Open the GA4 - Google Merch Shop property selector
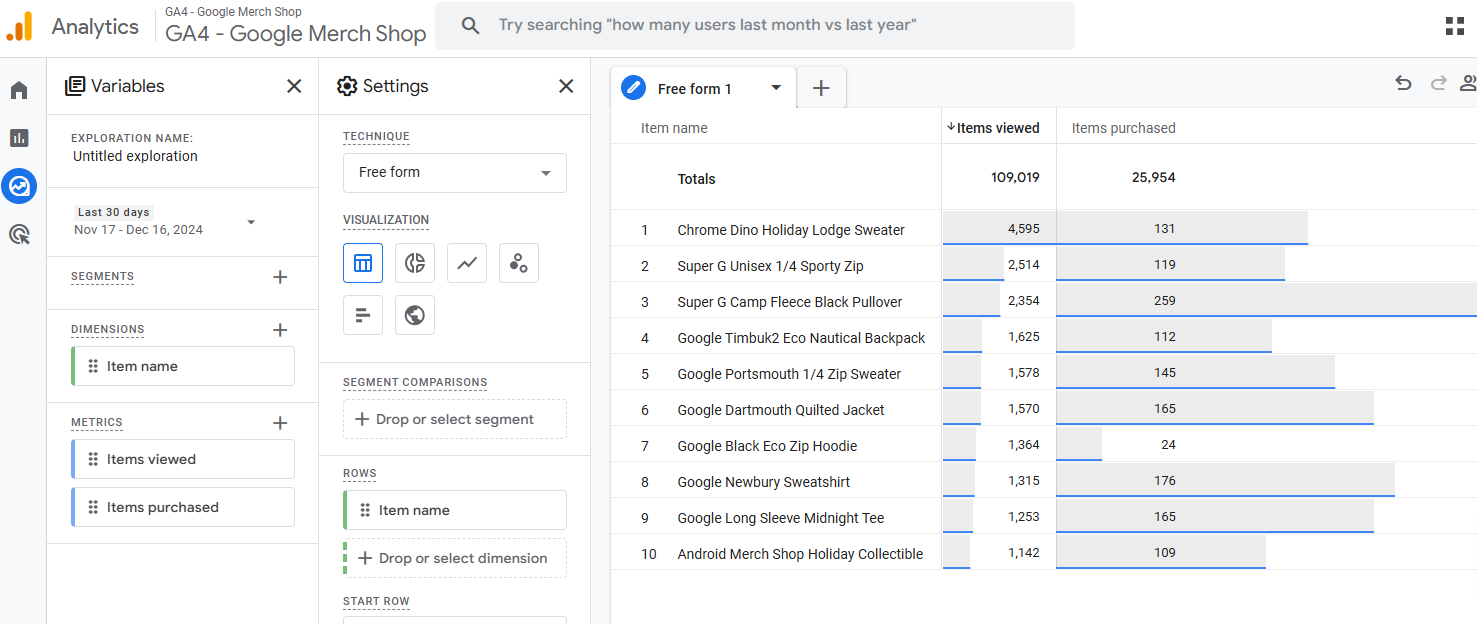This screenshot has width=1477, height=639. pyautogui.click(x=296, y=26)
